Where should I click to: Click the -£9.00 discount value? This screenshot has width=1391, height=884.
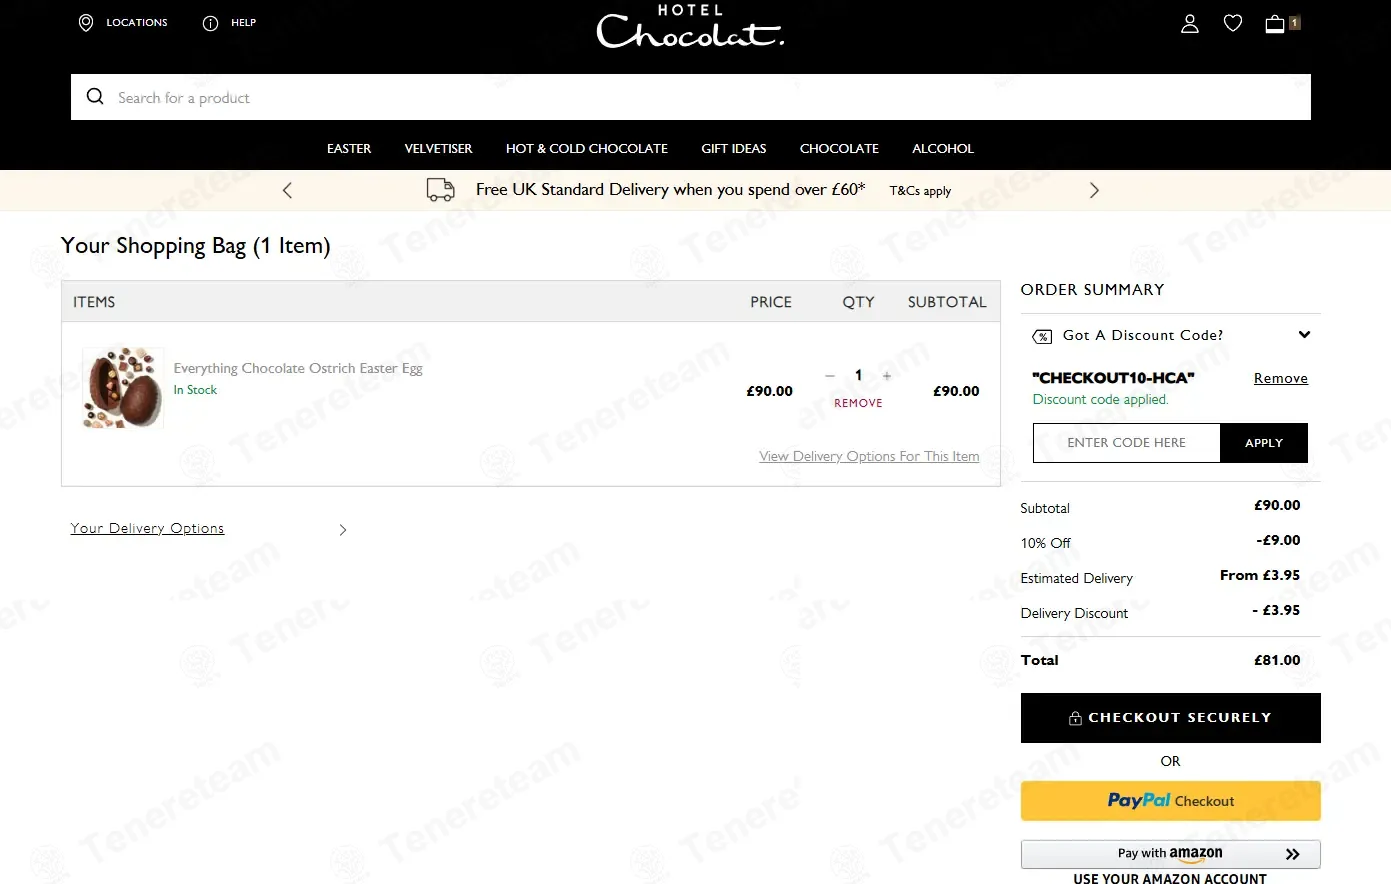click(x=1278, y=540)
